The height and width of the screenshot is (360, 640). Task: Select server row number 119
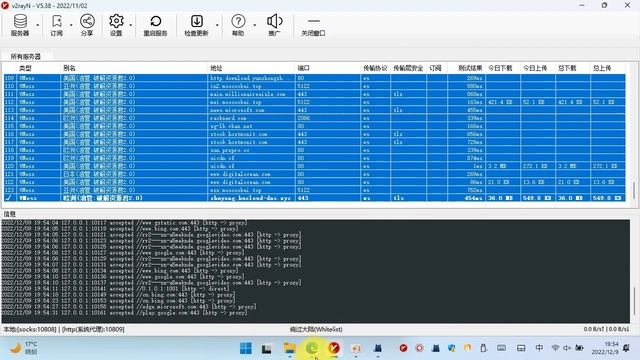(x=314, y=158)
